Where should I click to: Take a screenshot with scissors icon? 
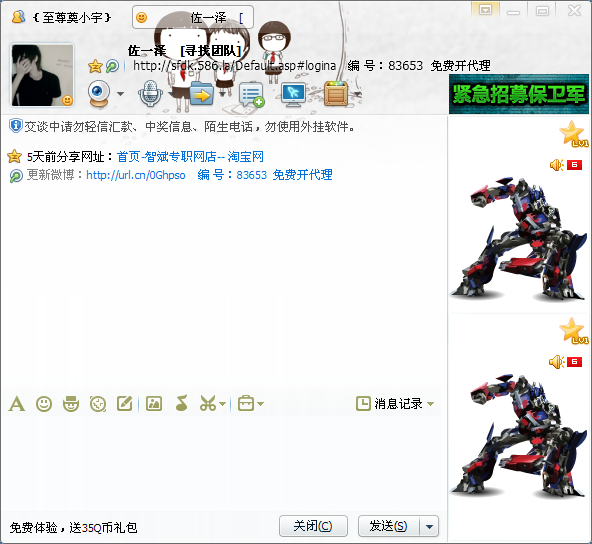(x=208, y=404)
